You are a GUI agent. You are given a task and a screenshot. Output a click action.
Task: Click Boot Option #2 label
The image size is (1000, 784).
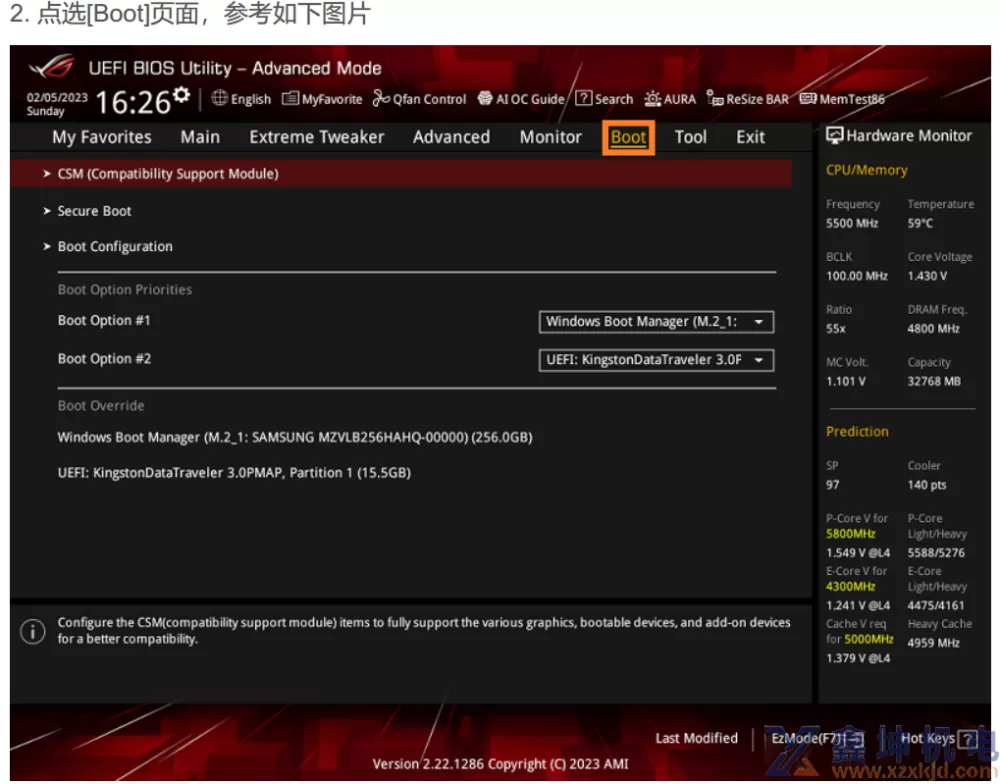104,359
